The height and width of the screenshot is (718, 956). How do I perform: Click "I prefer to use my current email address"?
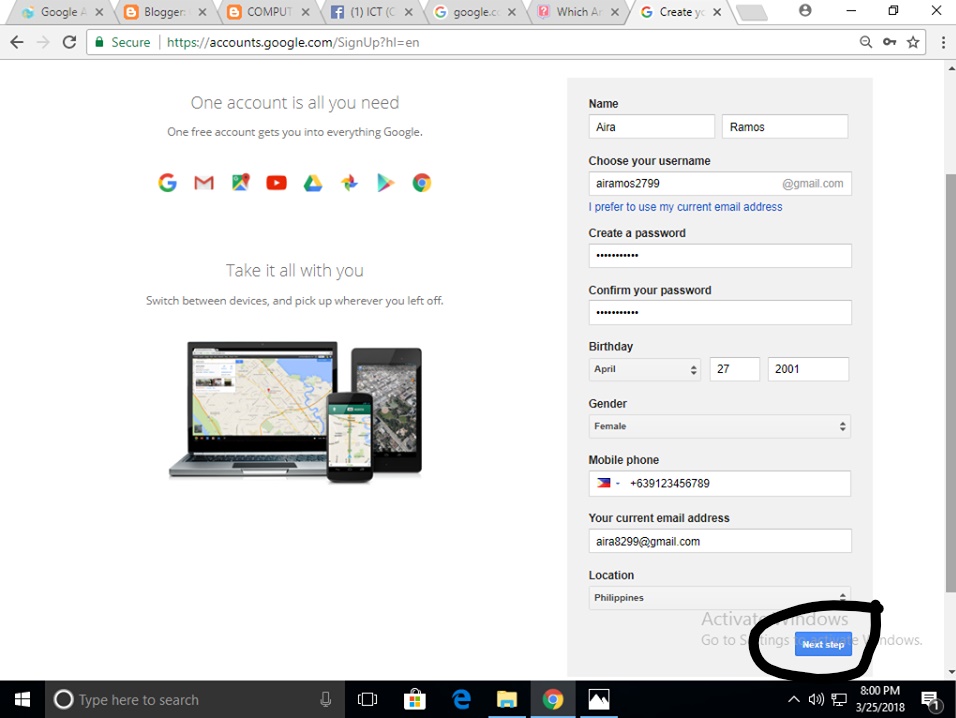(685, 207)
